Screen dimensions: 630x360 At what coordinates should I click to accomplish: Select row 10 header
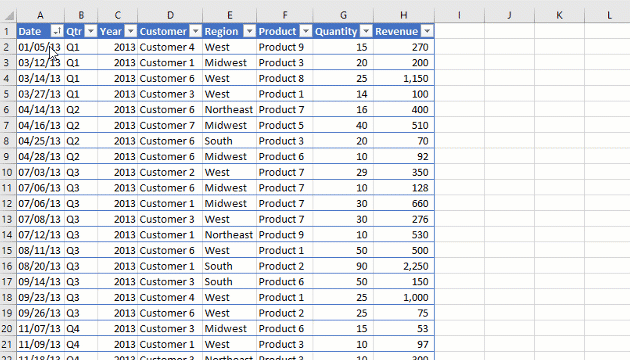(x=7, y=172)
